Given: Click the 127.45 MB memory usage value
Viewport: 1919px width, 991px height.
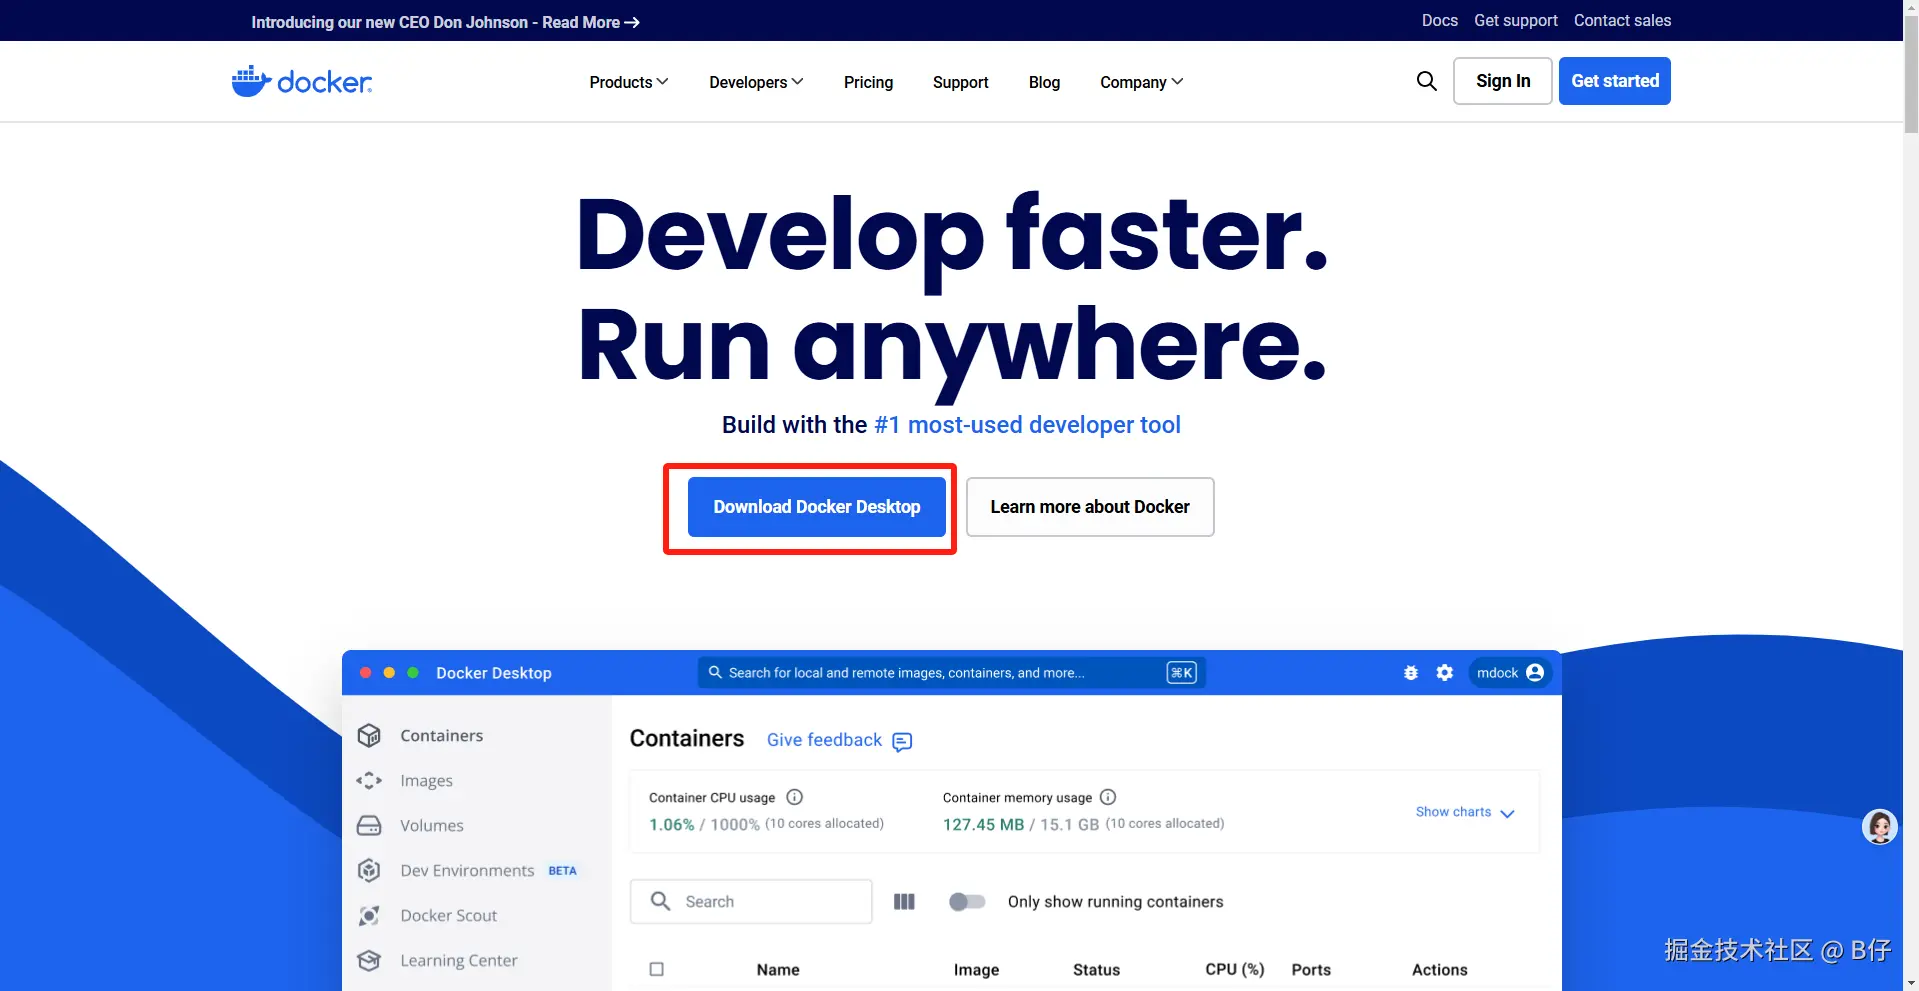Looking at the screenshot, I should coord(983,825).
